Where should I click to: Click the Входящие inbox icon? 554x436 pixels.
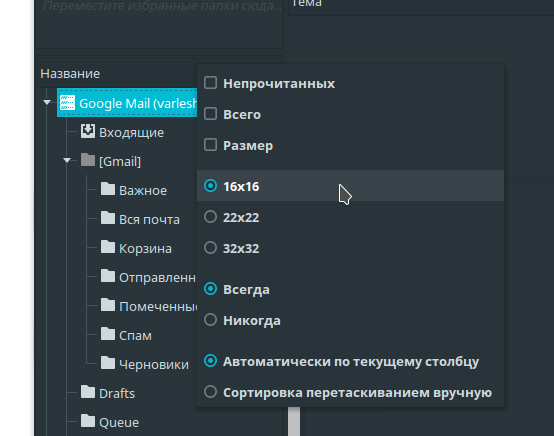point(88,131)
